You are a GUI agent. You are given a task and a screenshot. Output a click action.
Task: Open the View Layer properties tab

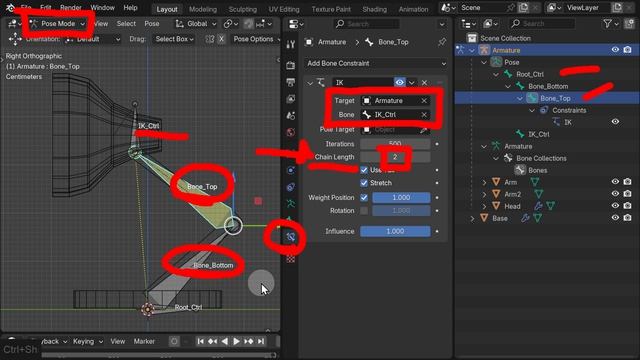coord(291,99)
